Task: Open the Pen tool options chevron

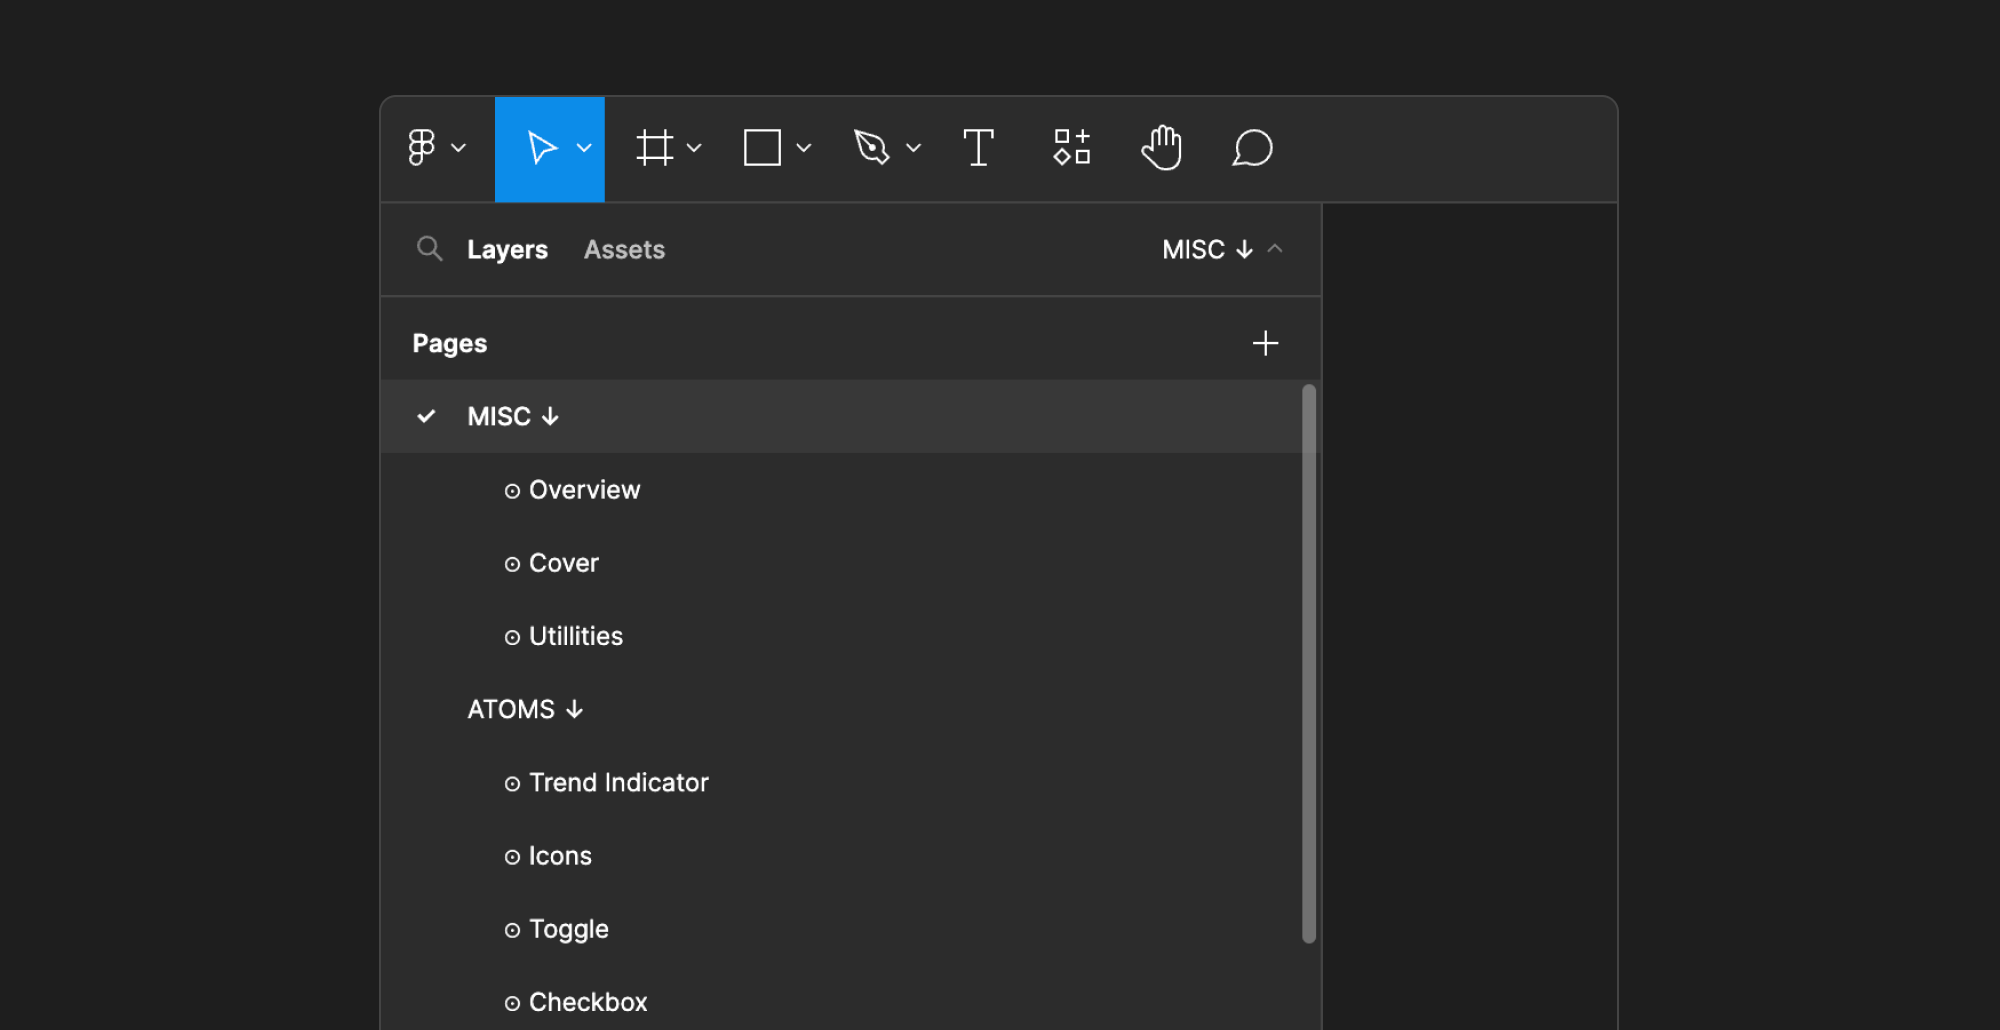Action: [913, 148]
